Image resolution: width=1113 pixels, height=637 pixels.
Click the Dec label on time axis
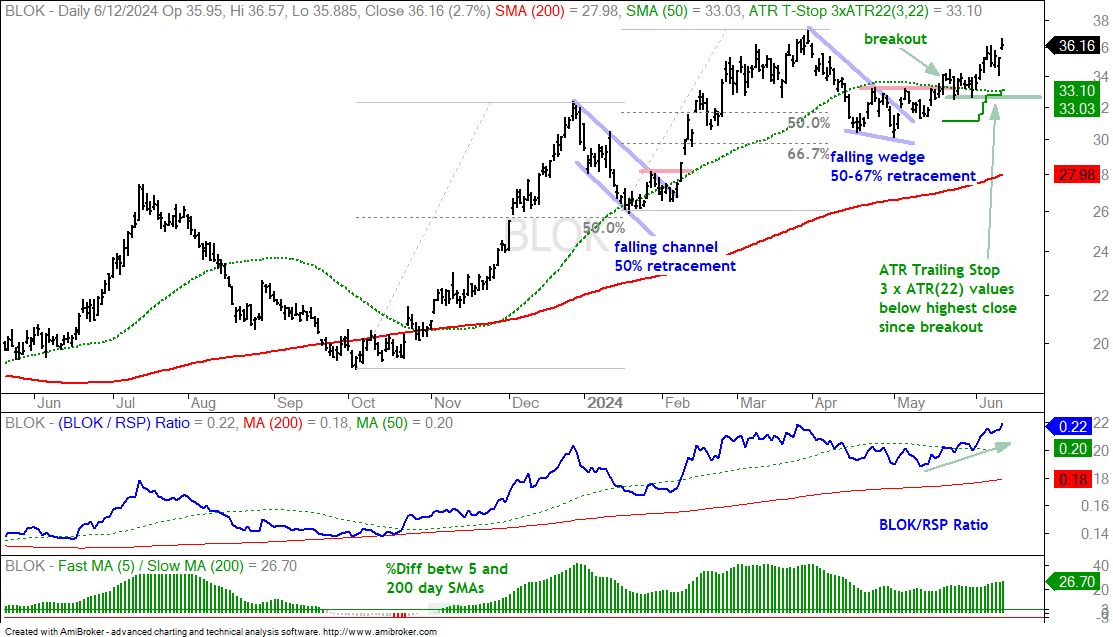525,403
